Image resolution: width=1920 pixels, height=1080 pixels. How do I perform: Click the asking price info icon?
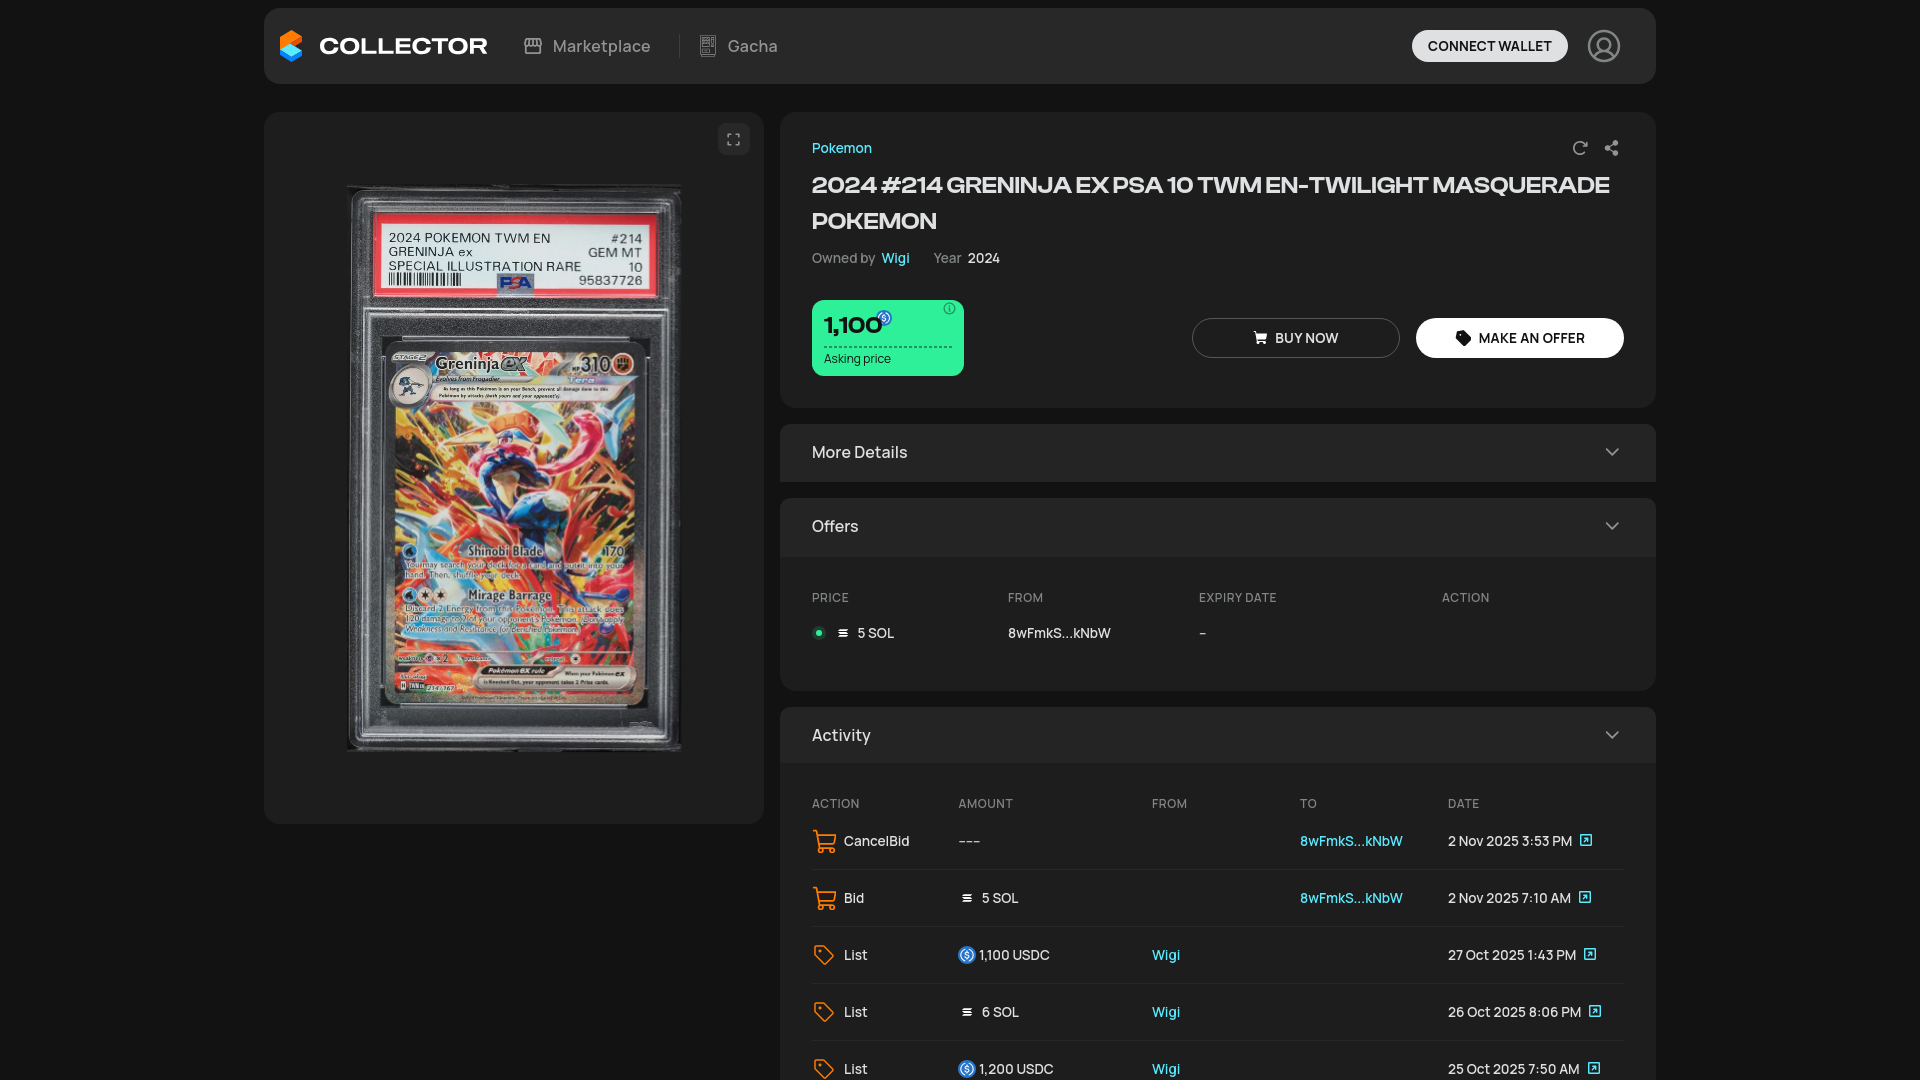[x=949, y=309]
